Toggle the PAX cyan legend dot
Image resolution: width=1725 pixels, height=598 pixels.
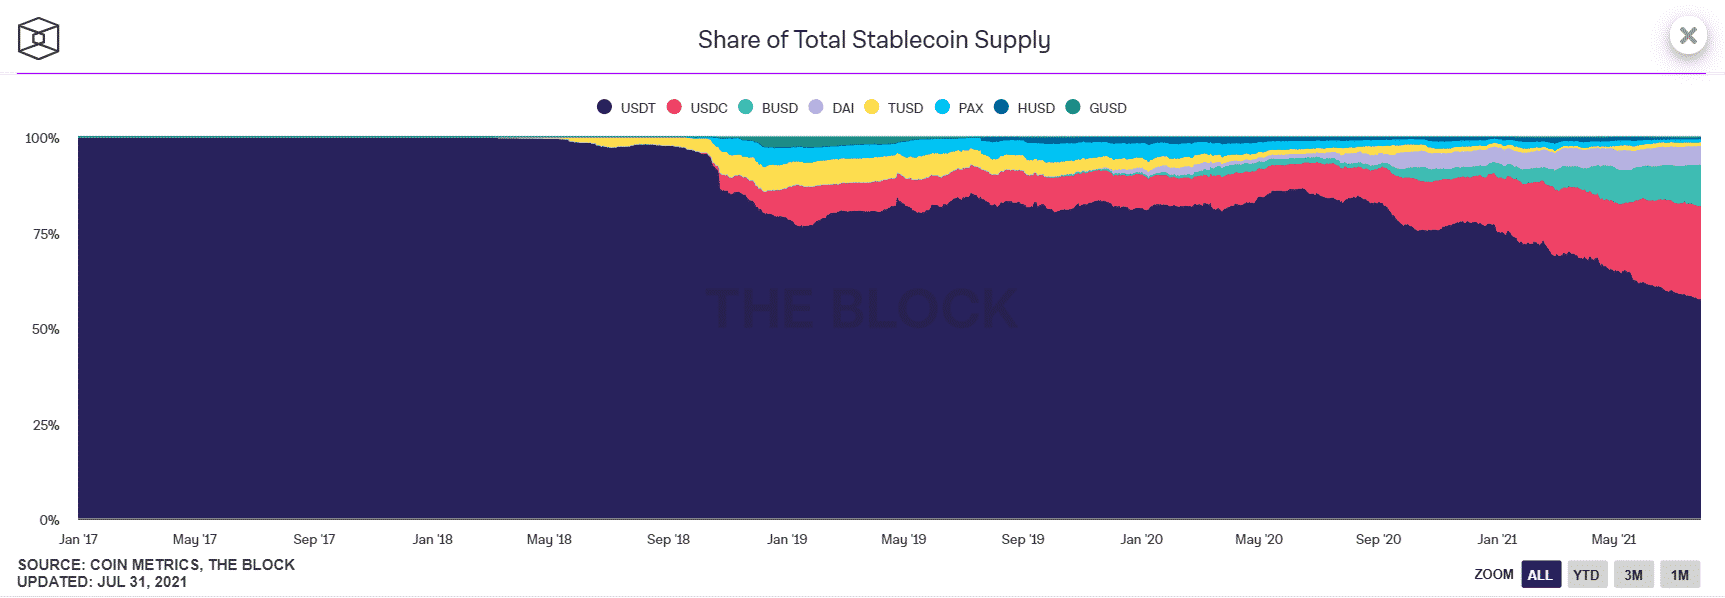pos(942,107)
